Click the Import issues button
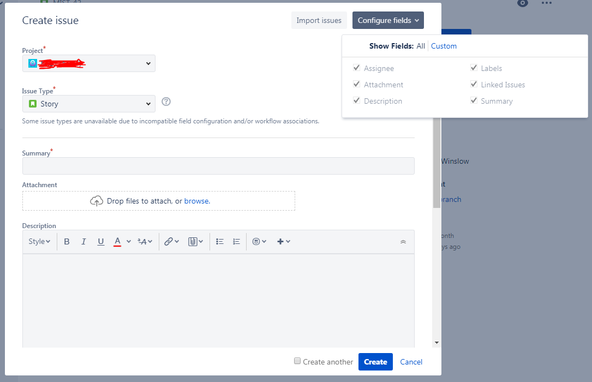592x382 pixels. click(x=319, y=20)
